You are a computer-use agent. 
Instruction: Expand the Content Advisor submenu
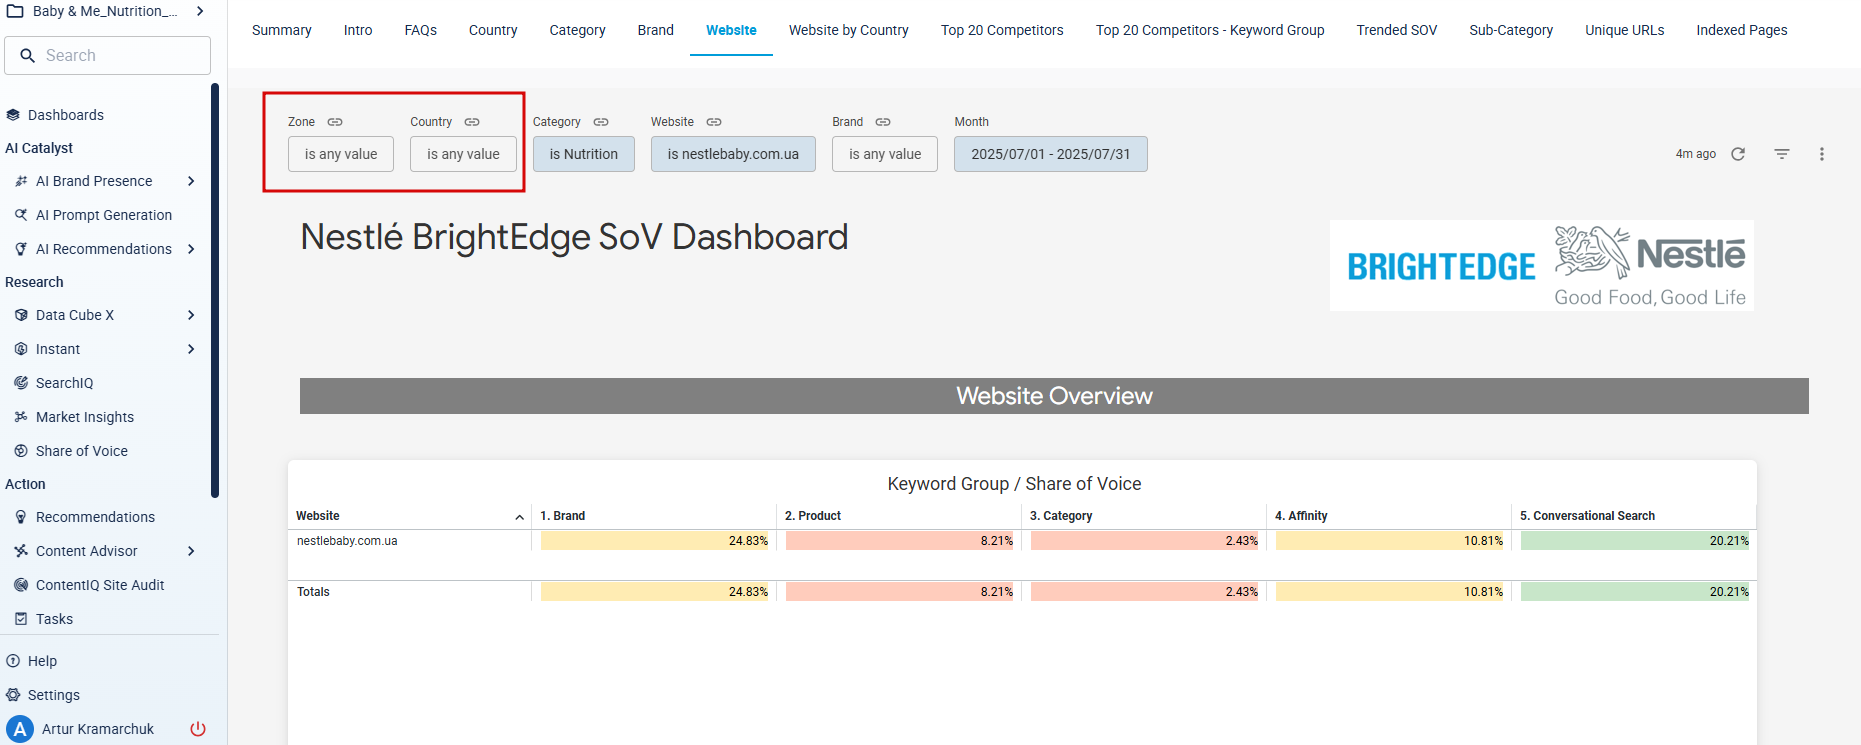(x=191, y=551)
